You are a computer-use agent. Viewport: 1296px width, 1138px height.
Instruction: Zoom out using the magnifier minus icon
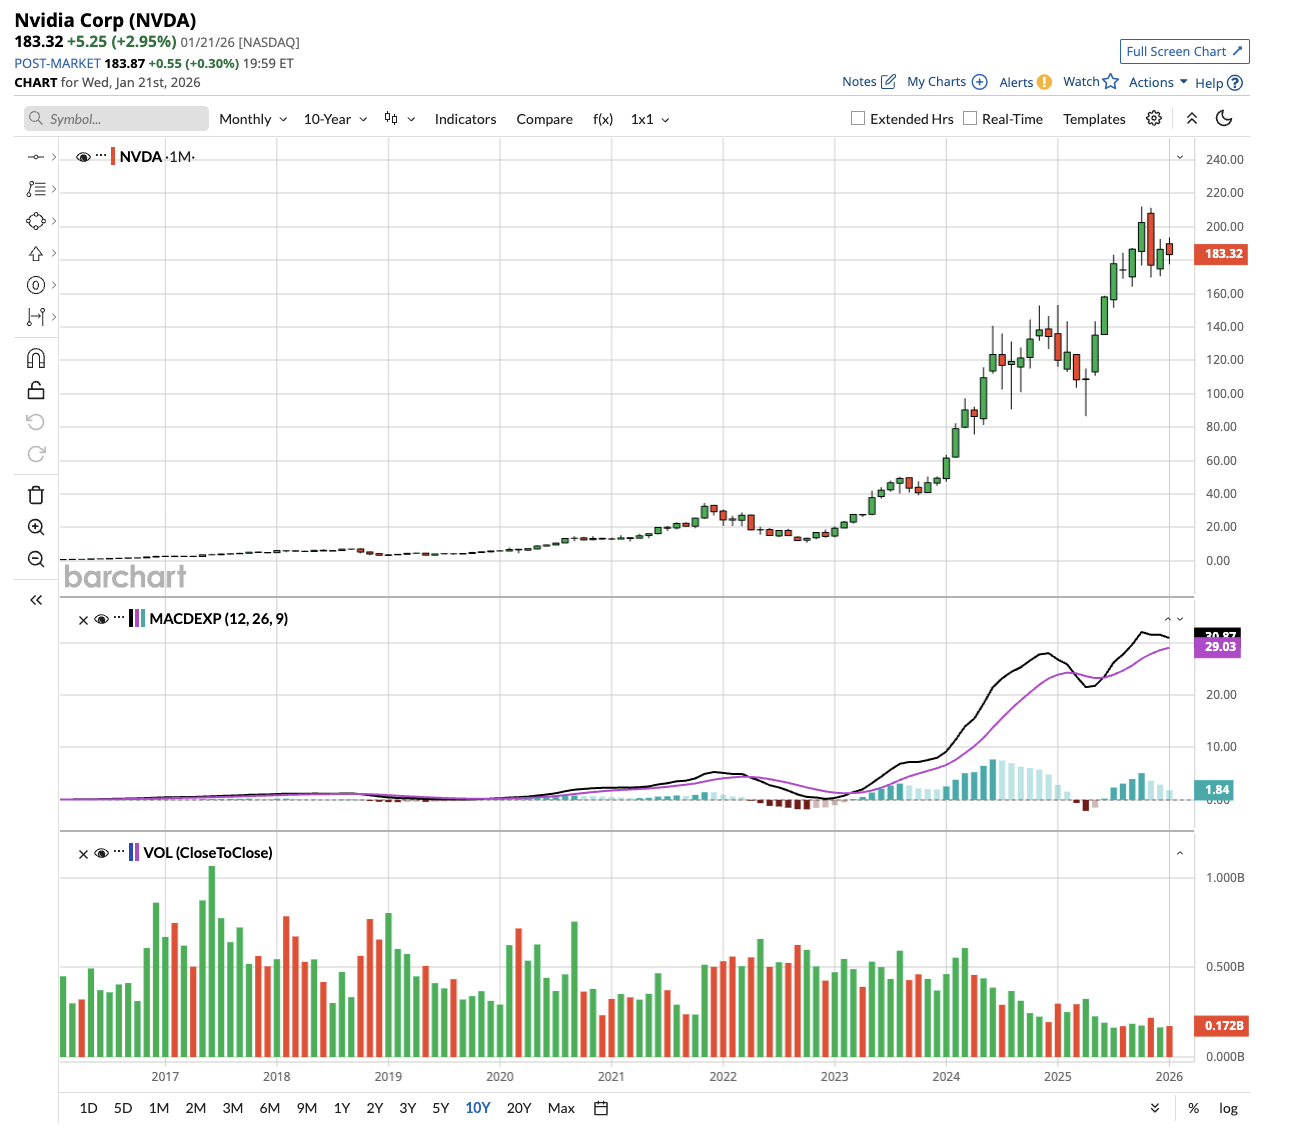pos(36,559)
